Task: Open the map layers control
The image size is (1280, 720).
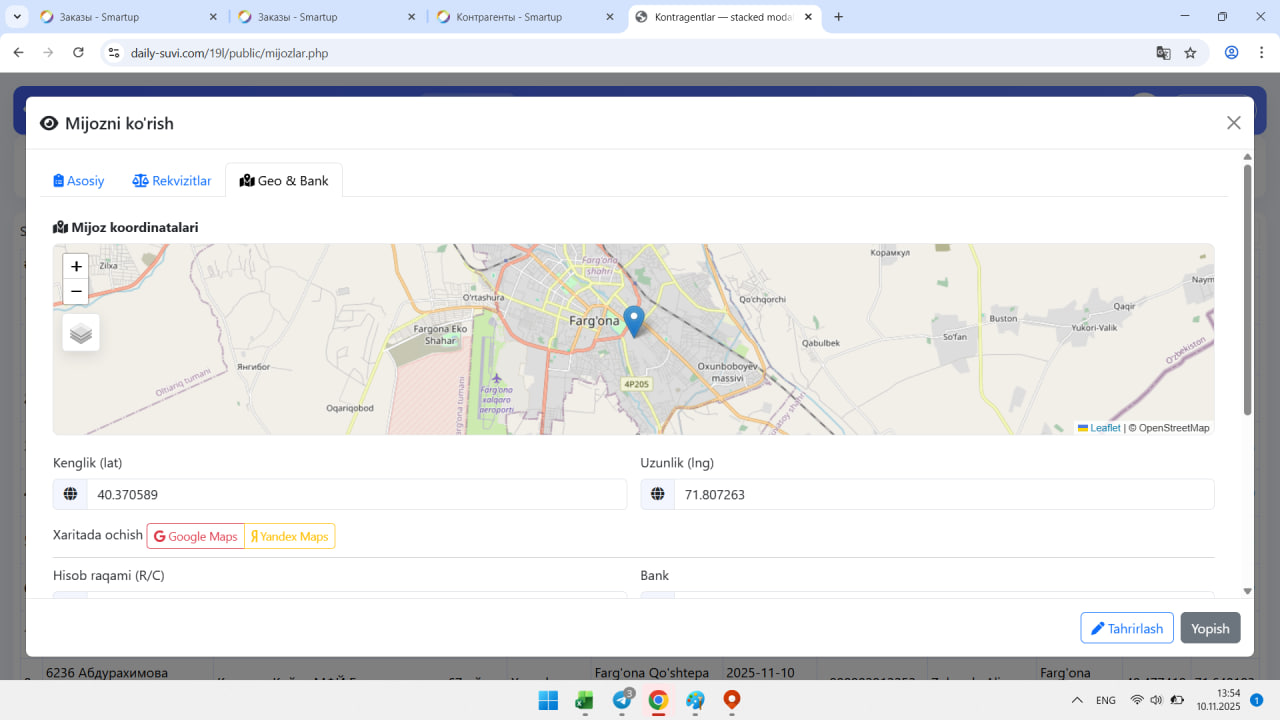Action: [81, 333]
